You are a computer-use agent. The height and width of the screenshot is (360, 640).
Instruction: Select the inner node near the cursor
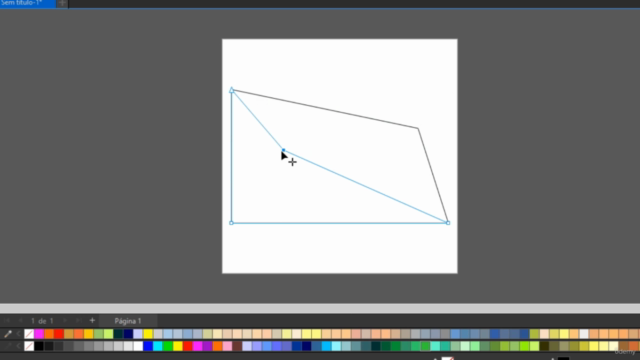[283, 150]
